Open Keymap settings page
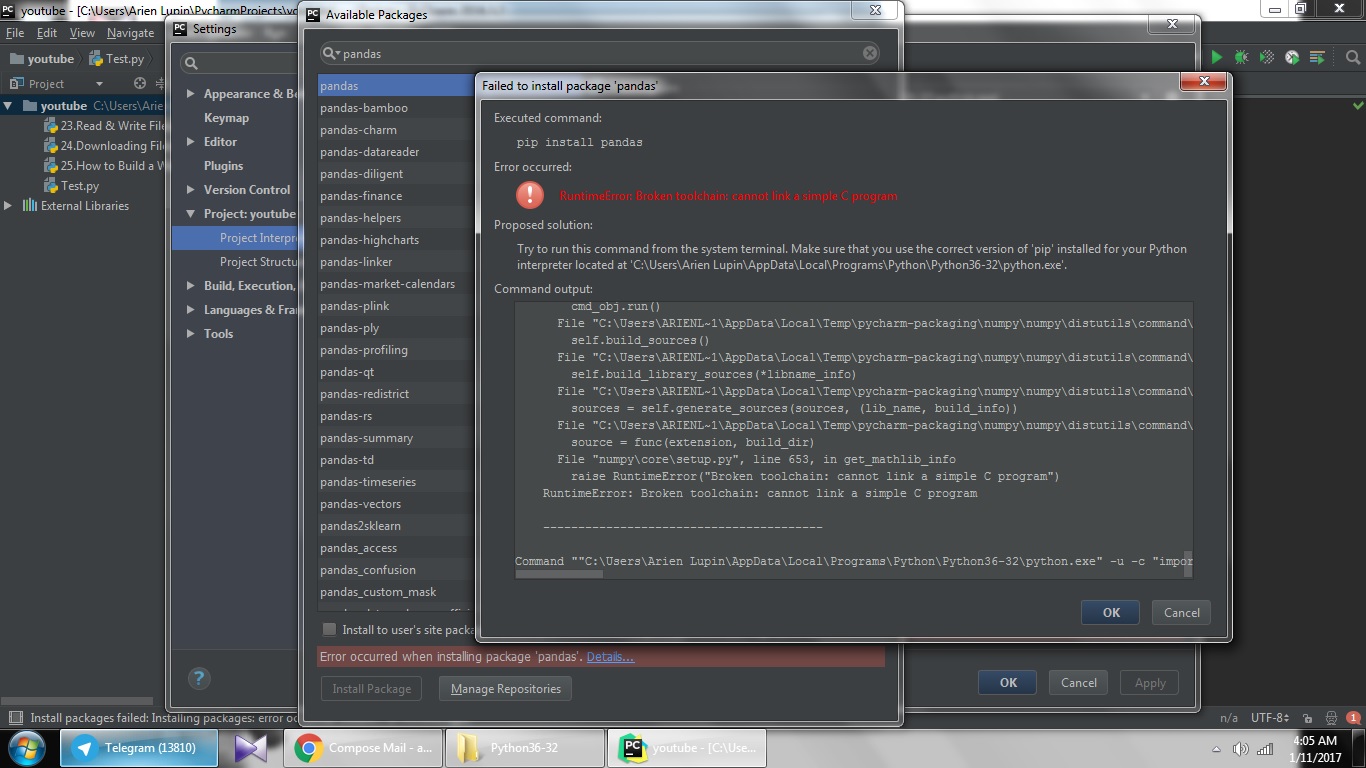 tap(226, 117)
